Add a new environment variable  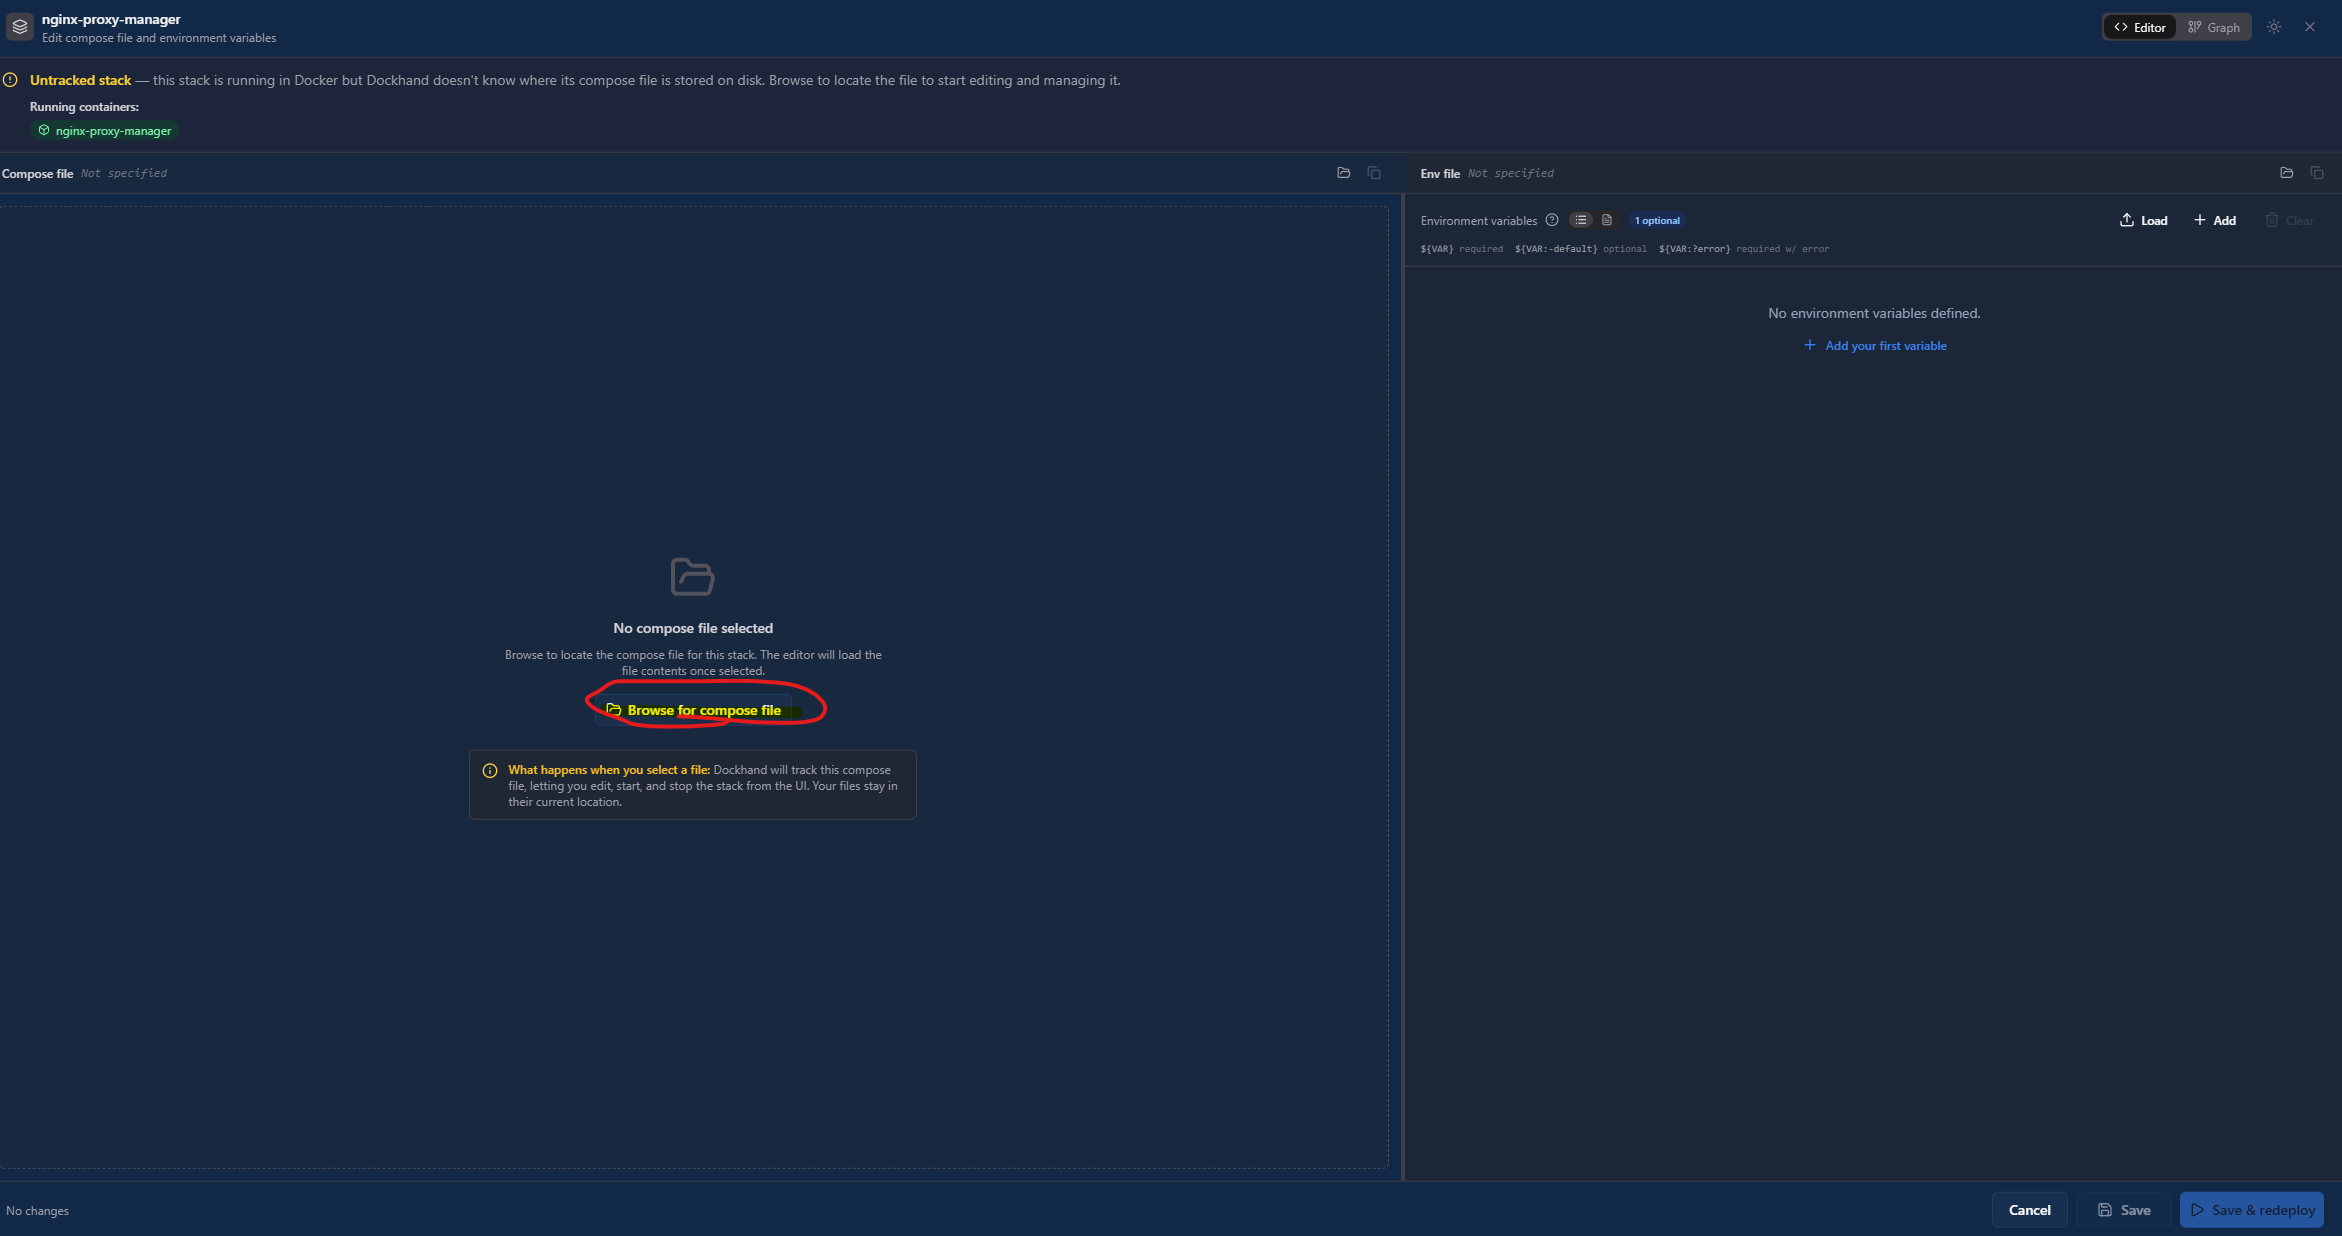[2215, 220]
